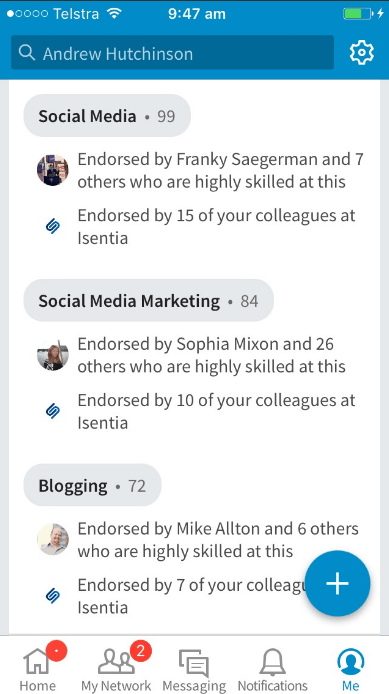Tap Mike Allton's profile photo

coord(53,539)
